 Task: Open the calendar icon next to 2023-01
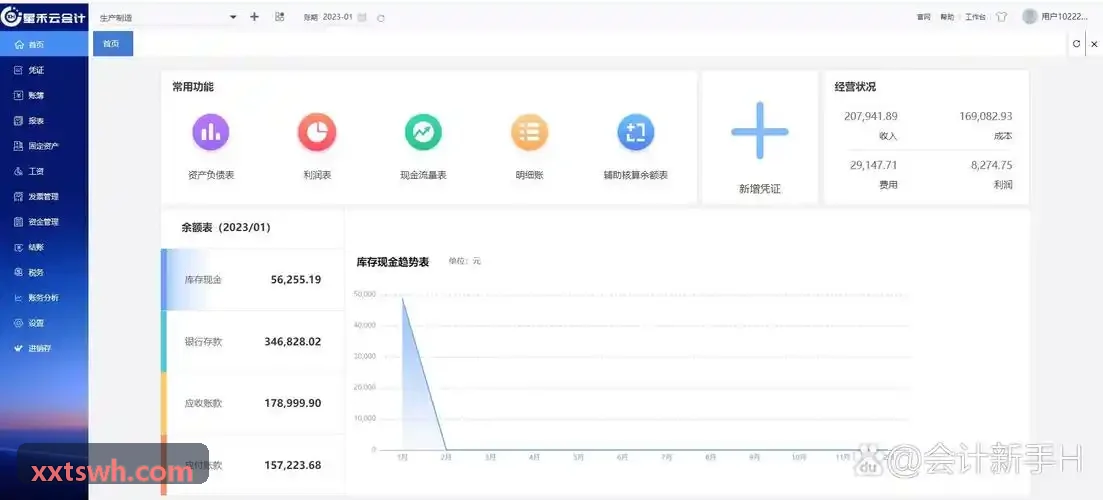pyautogui.click(x=362, y=18)
